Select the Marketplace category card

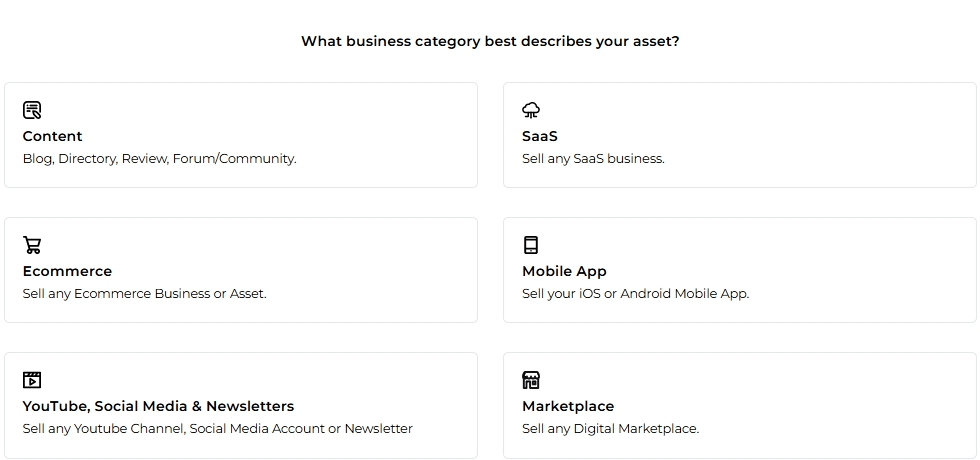pos(739,405)
